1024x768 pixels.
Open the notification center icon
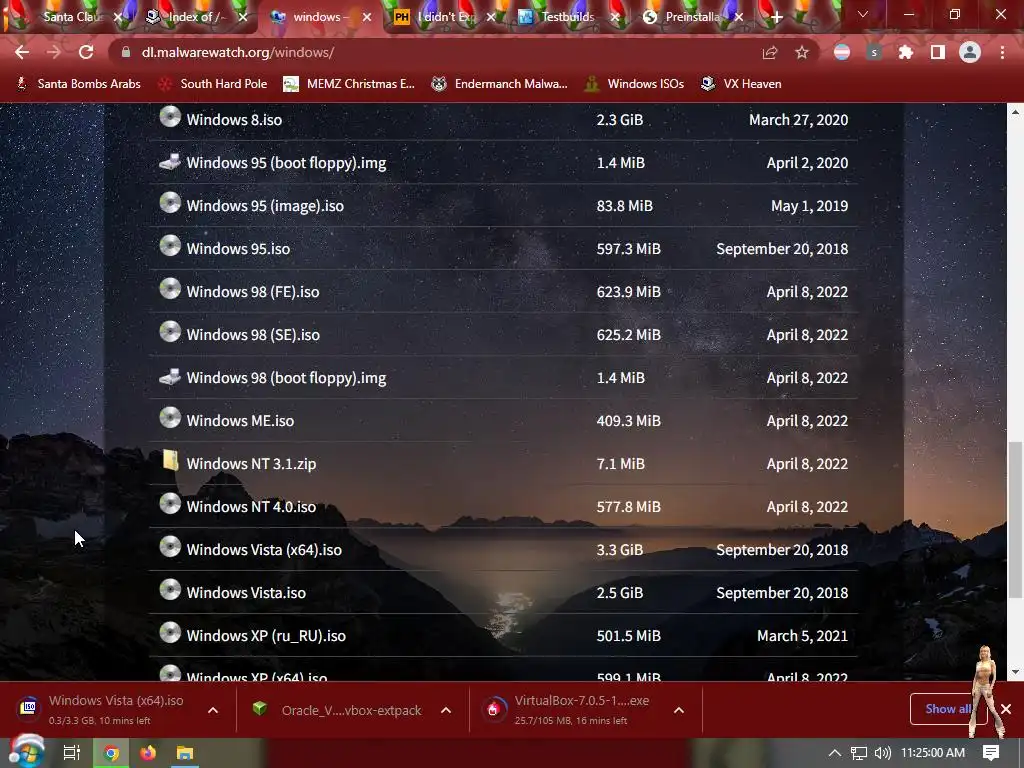pos(991,753)
